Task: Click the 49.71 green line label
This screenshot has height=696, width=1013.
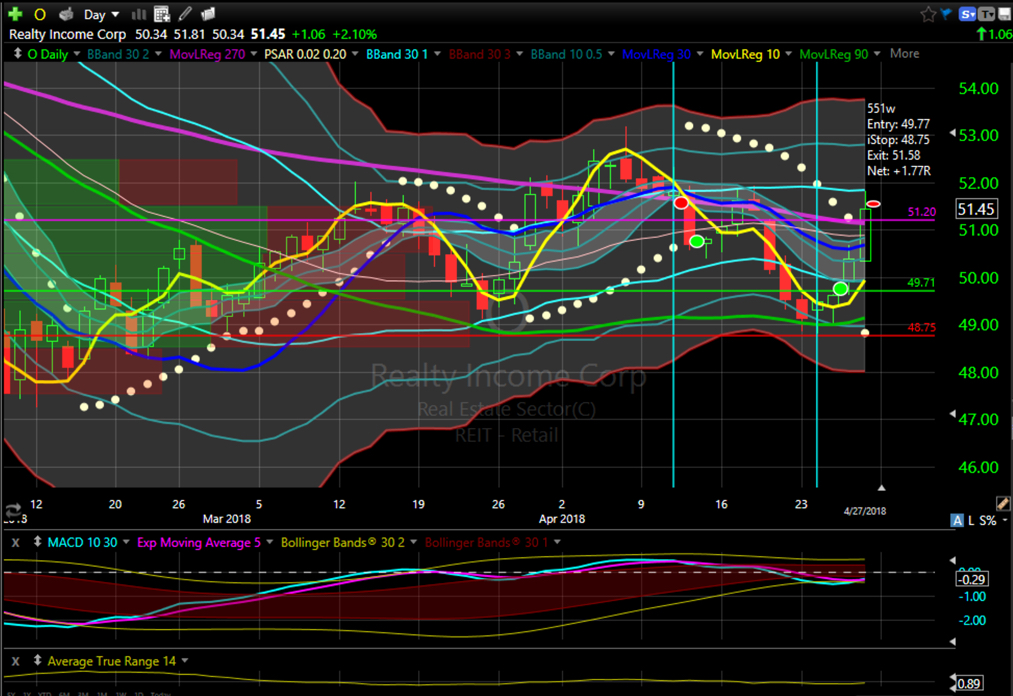Action: tap(921, 282)
